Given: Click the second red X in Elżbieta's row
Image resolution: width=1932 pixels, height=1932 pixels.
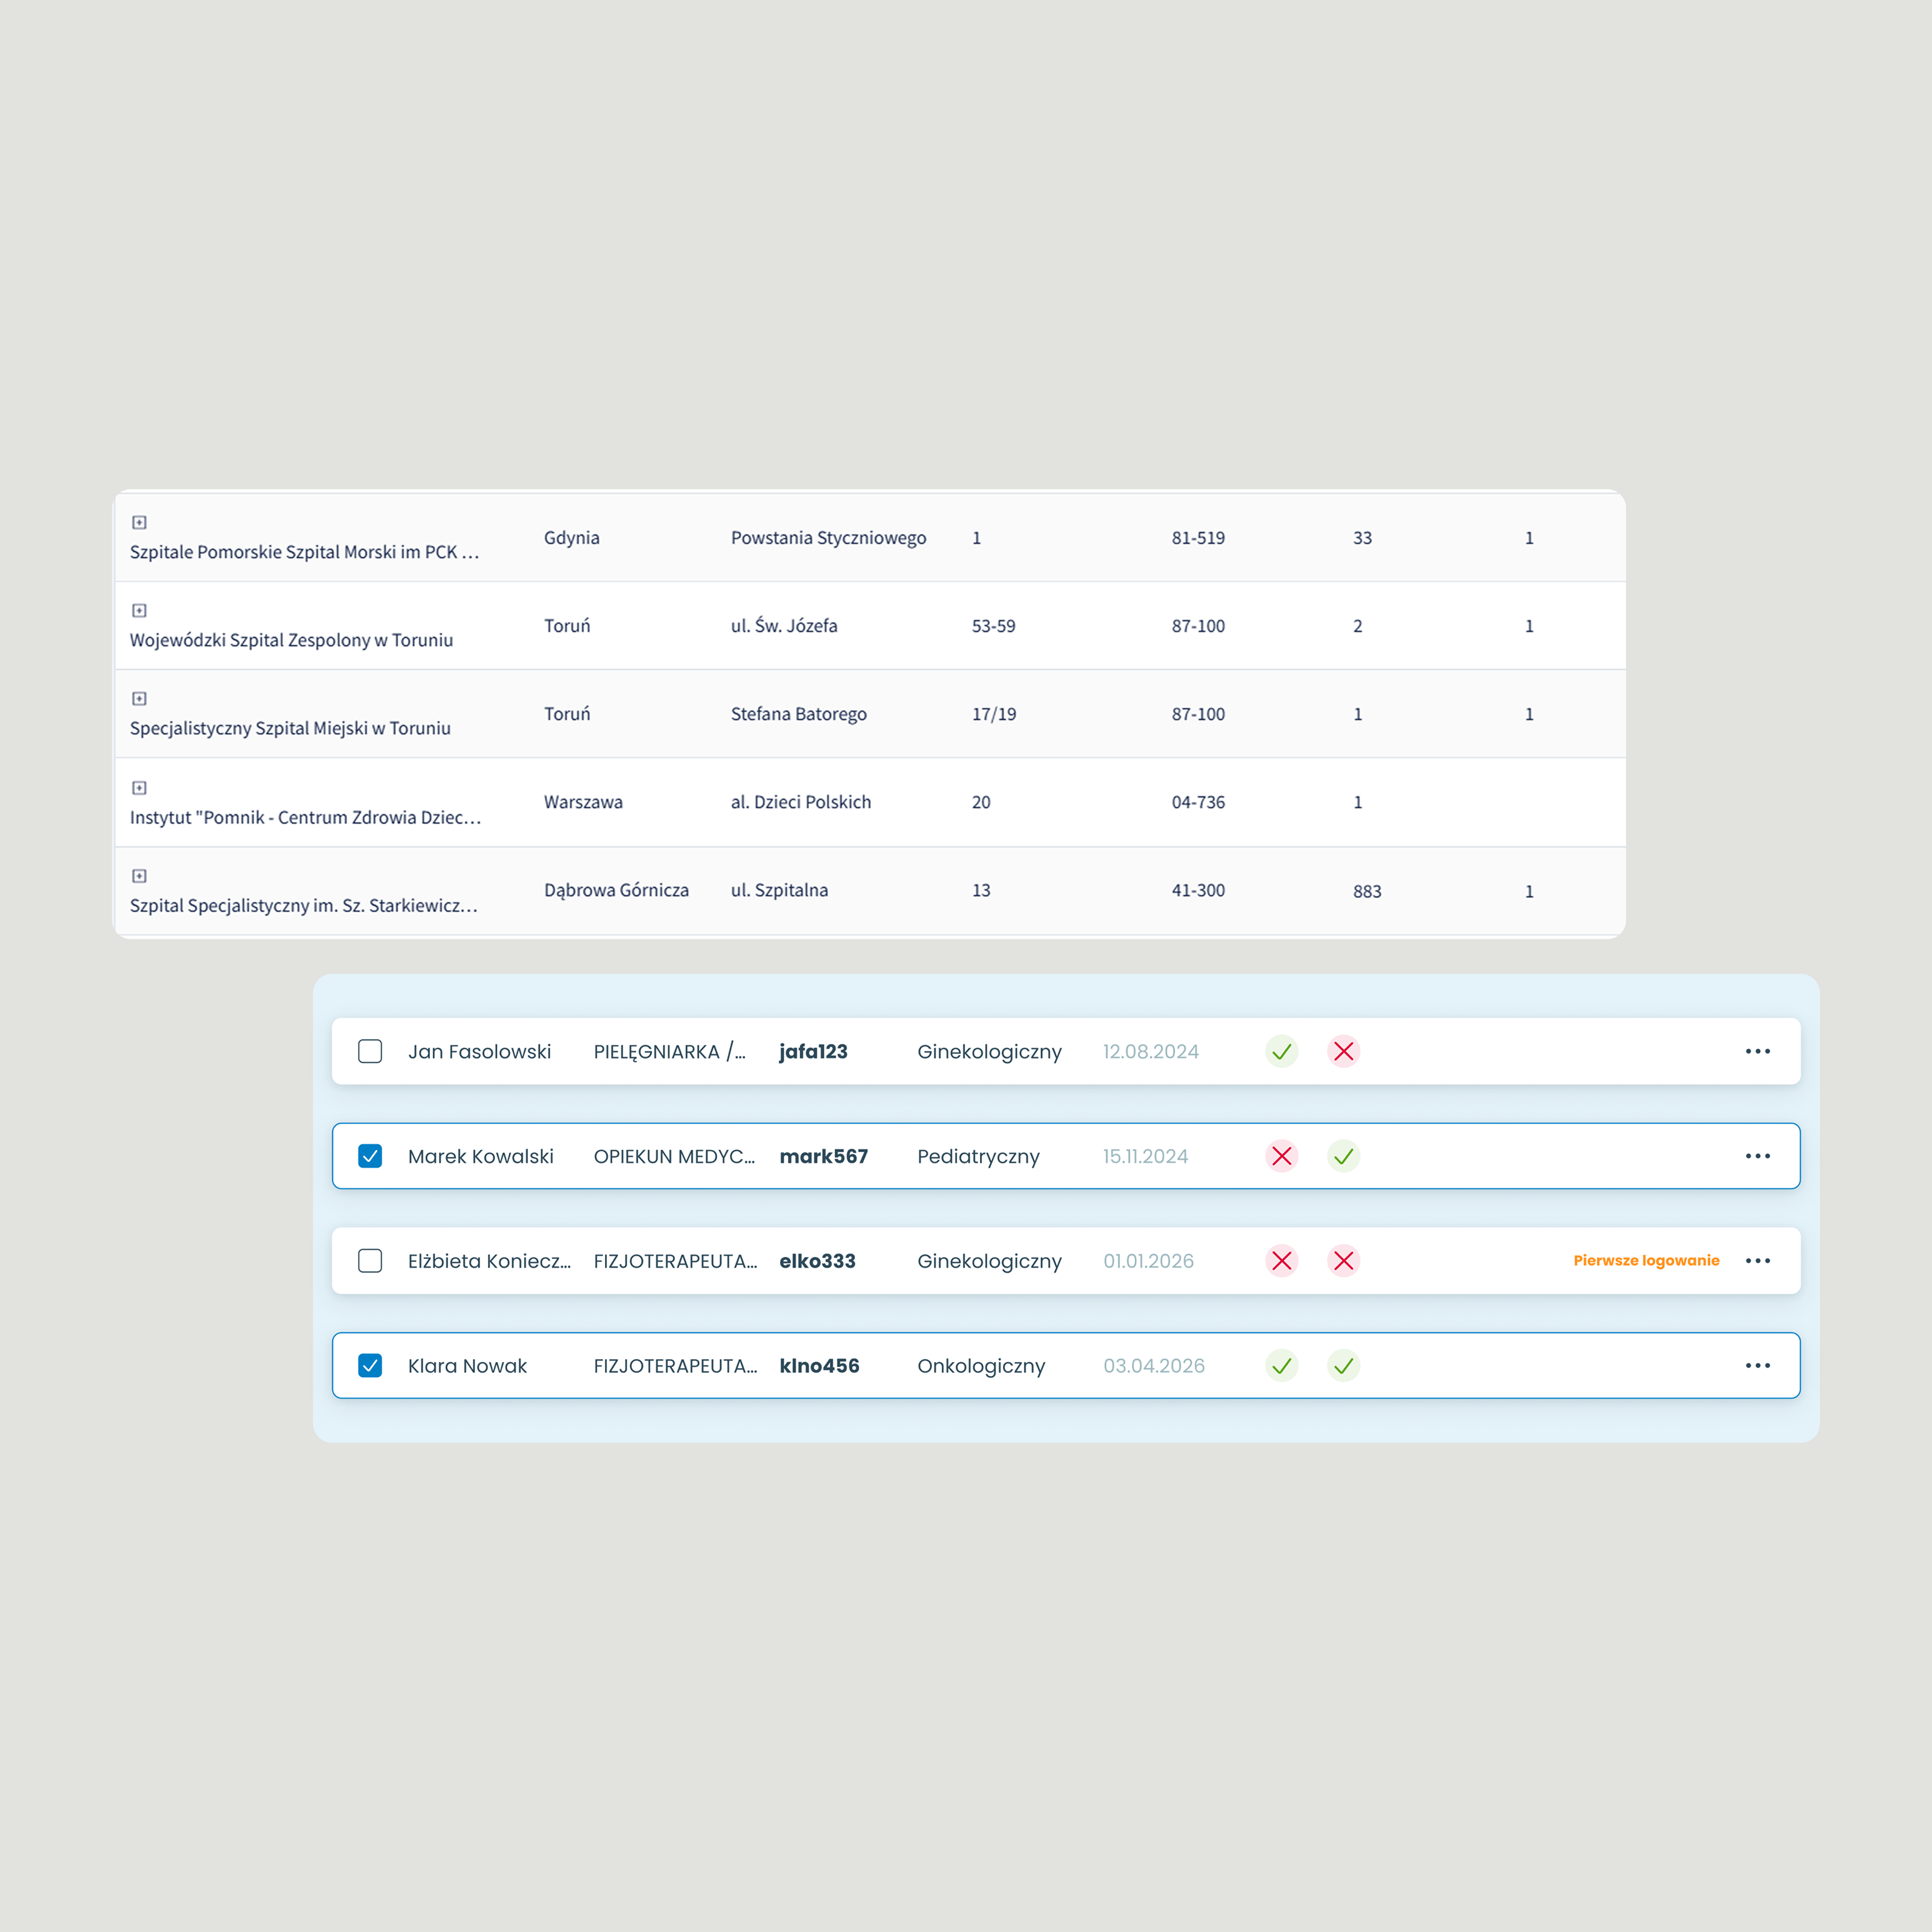Looking at the screenshot, I should coord(1343,1260).
